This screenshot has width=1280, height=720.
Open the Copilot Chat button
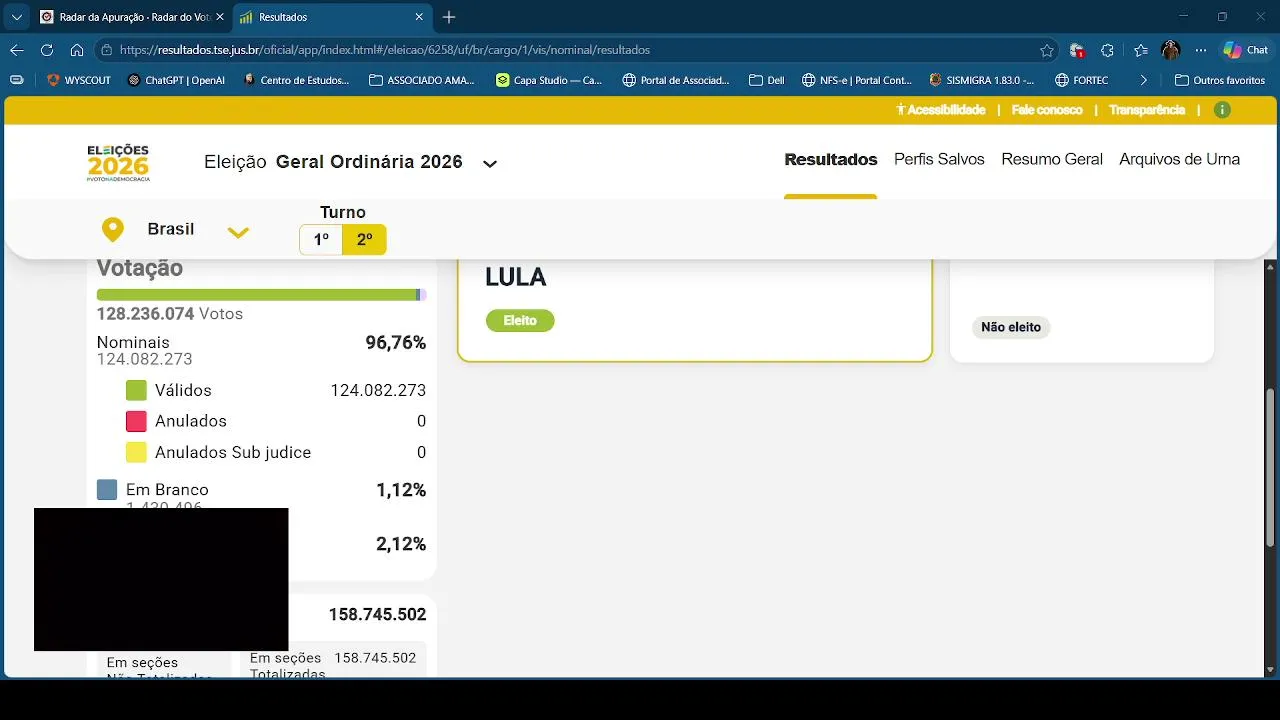click(x=1246, y=50)
